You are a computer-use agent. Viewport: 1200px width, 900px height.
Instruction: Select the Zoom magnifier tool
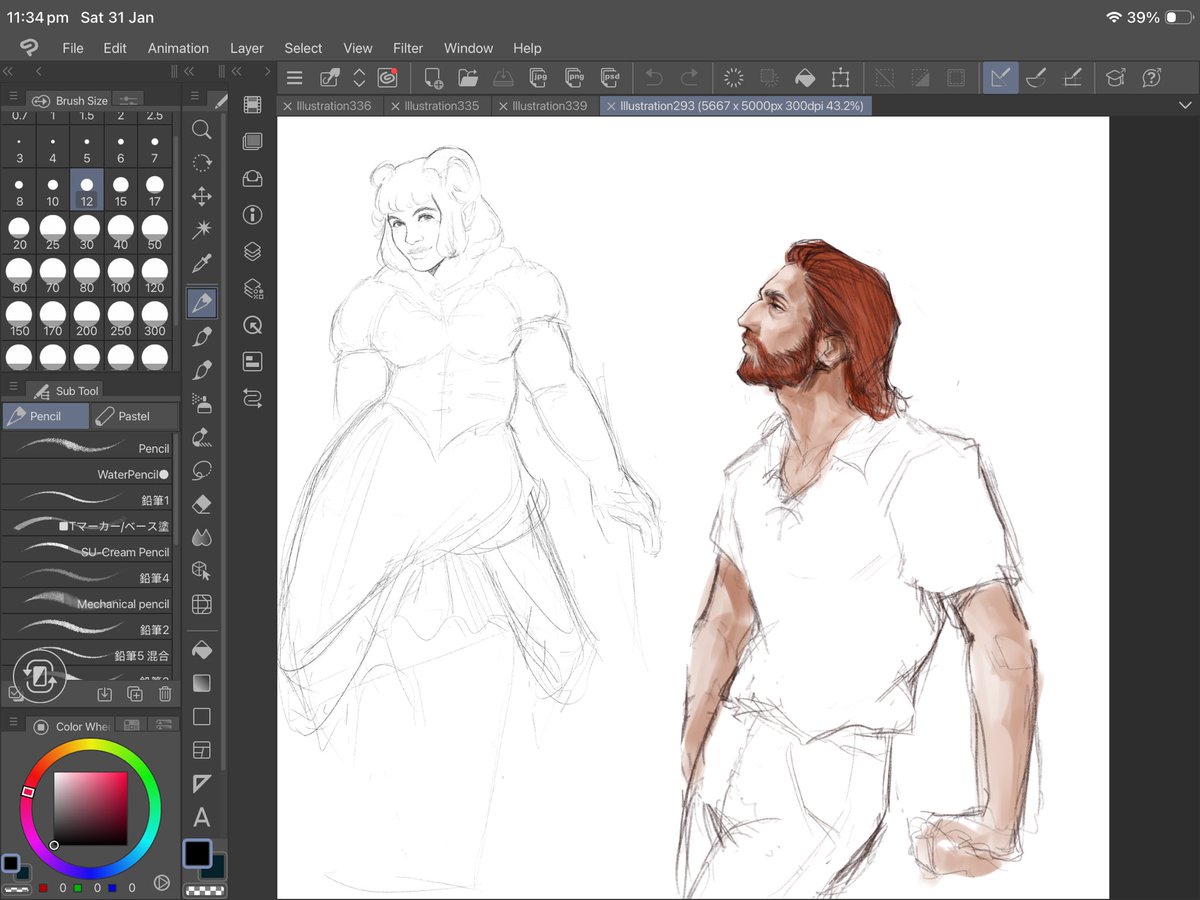201,130
